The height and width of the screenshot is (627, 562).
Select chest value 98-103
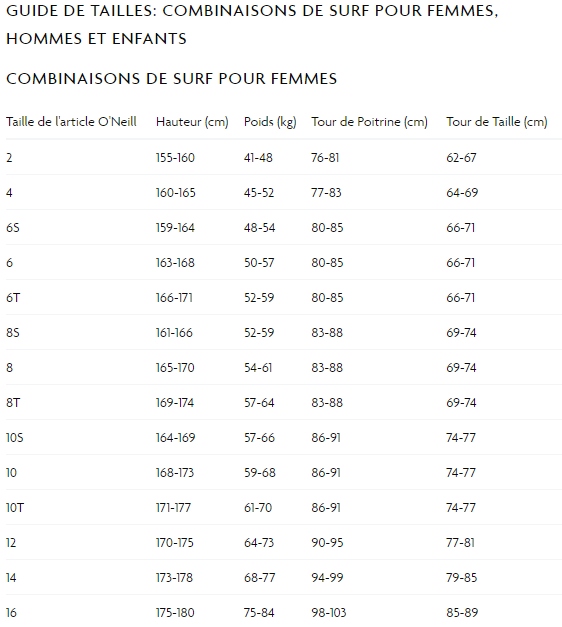(x=329, y=613)
